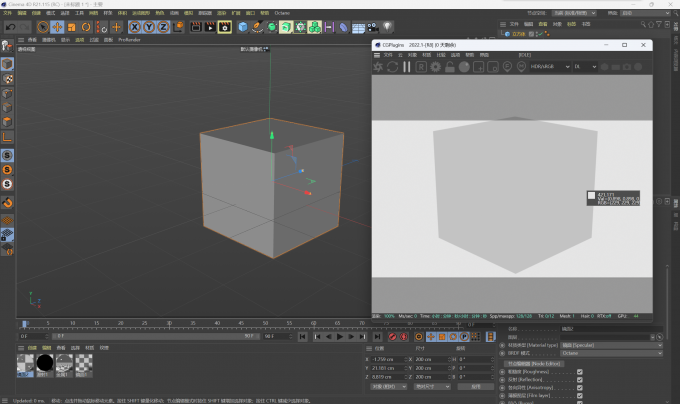
Task: Toggle X axis lock
Action: point(135,27)
